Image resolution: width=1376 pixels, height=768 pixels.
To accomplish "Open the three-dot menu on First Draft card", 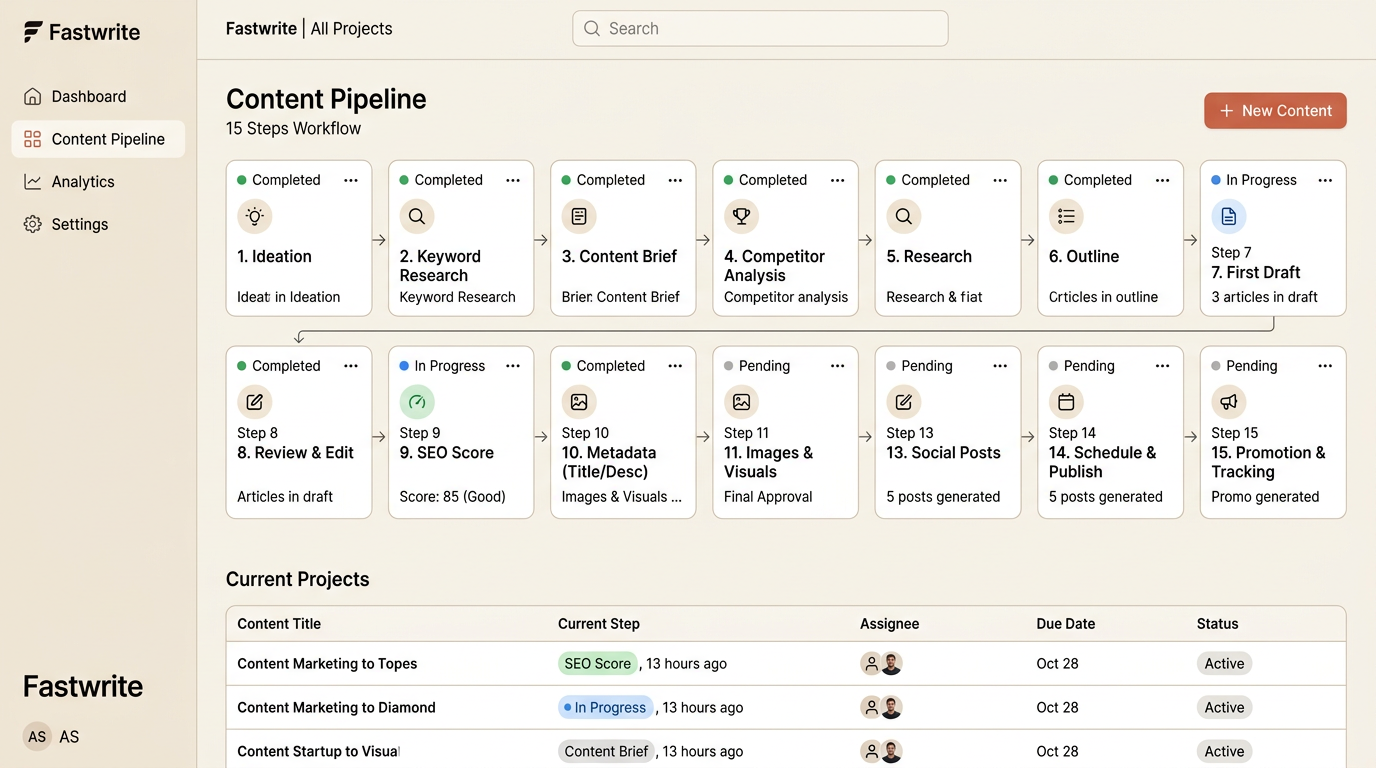I will click(1325, 180).
